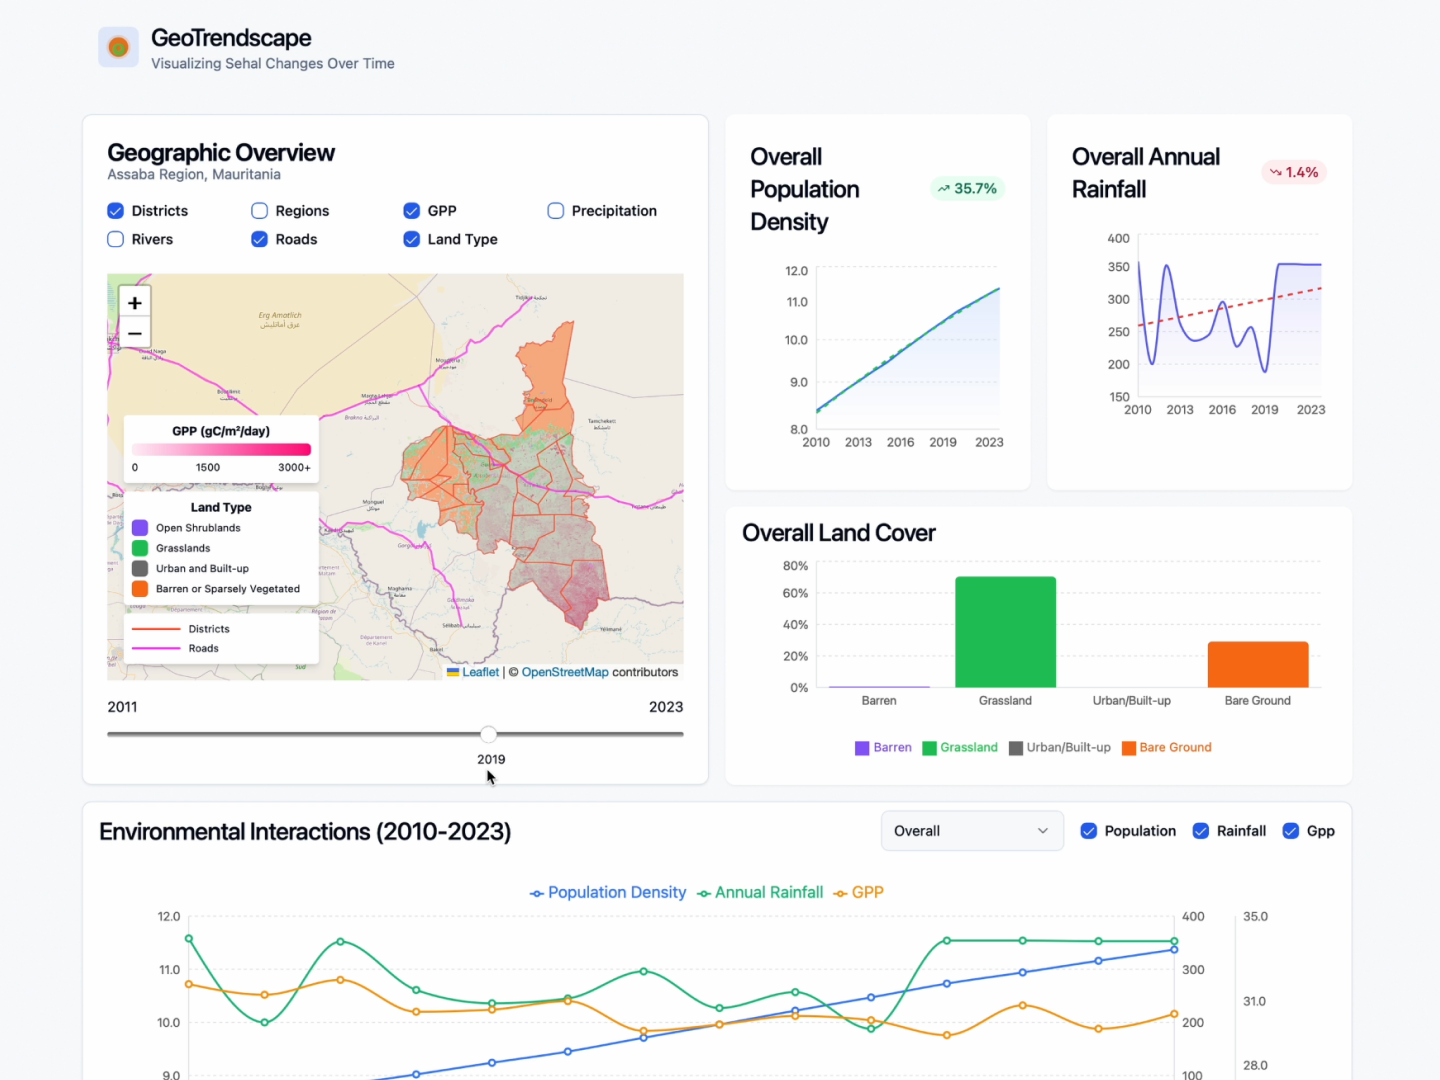Click the Barren legend square in Land Cover
This screenshot has height=1080, width=1440.
862,748
